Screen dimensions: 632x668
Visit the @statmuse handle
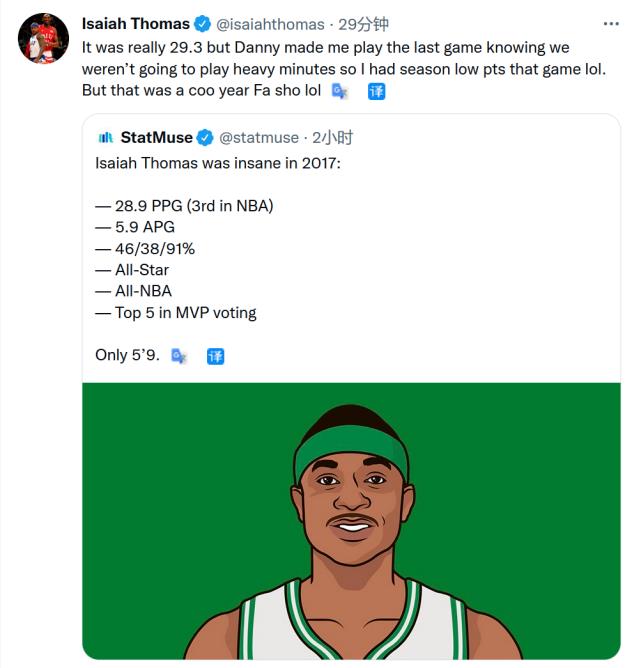pyautogui.click(x=259, y=137)
